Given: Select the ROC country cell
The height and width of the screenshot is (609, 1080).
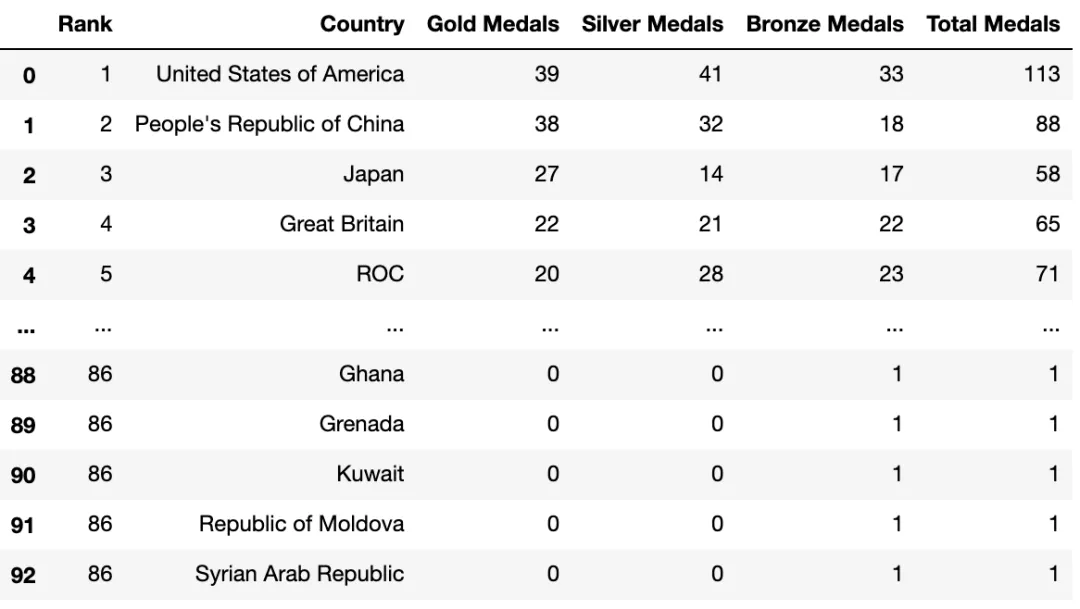Looking at the screenshot, I should click(x=380, y=274).
